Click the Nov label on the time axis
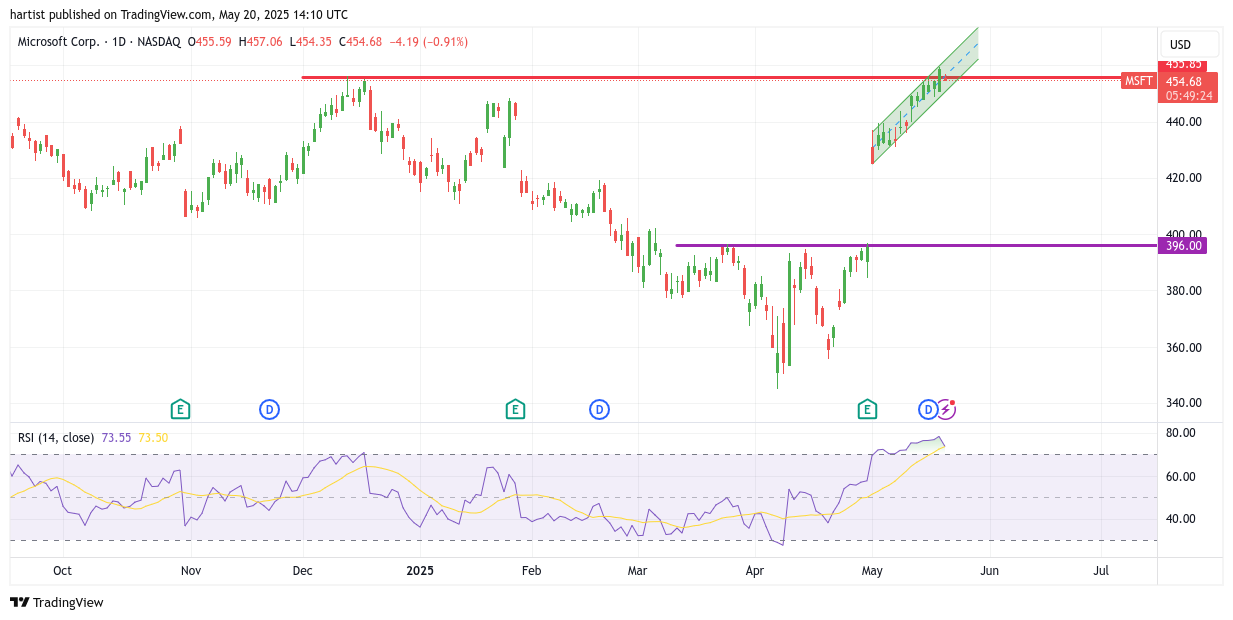Image resolution: width=1233 pixels, height=620 pixels. (191, 571)
